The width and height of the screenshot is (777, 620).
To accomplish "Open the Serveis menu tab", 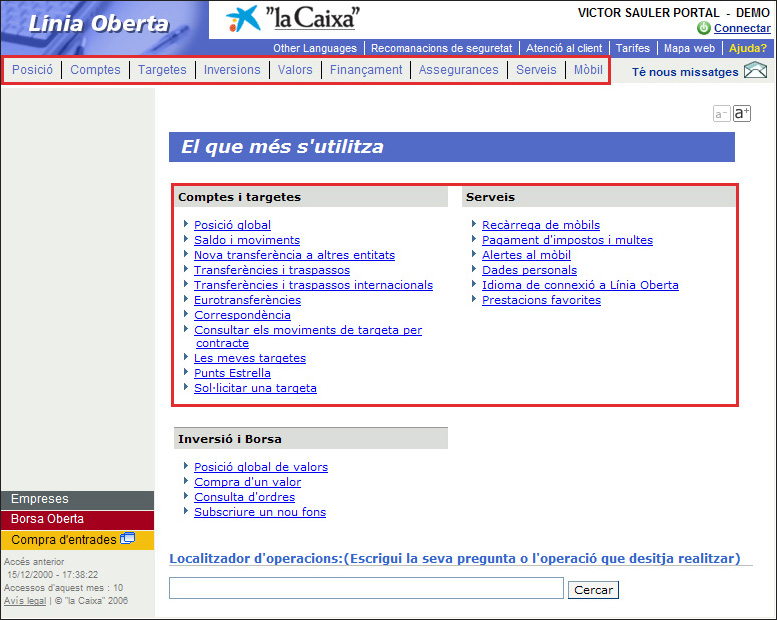I will [x=536, y=70].
